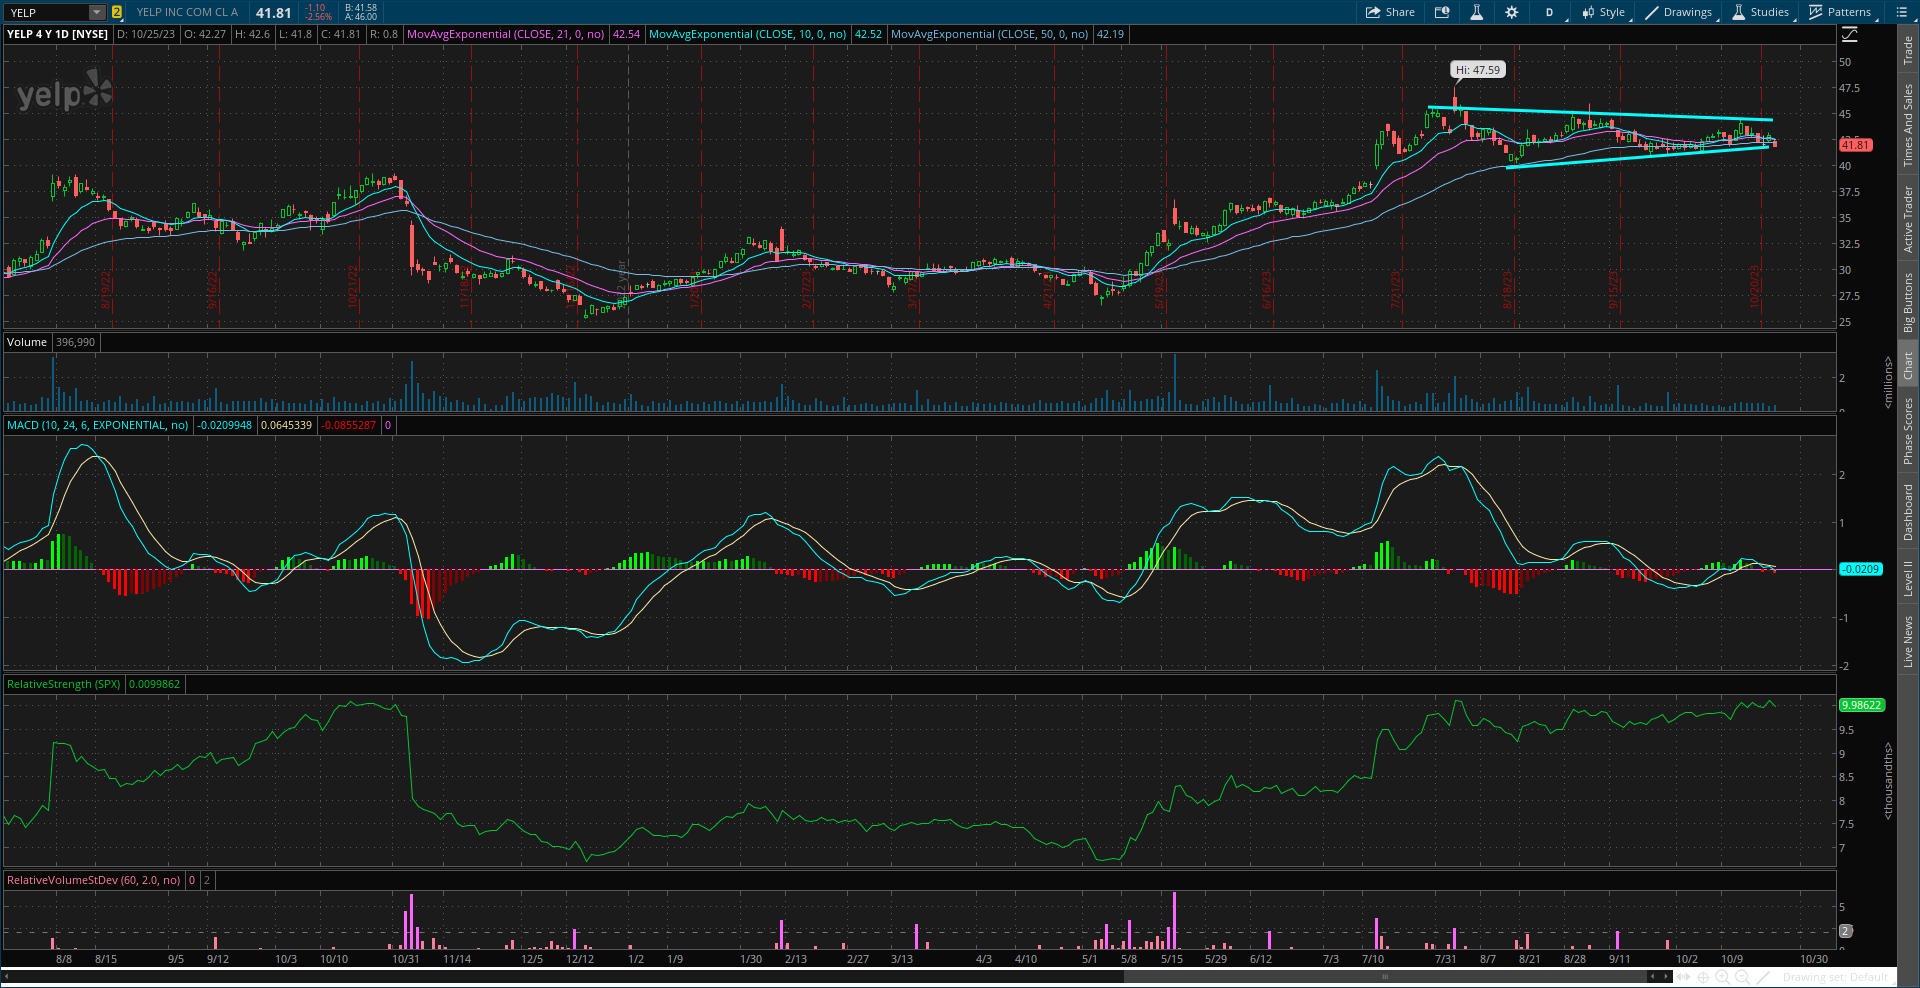Click the lower cyan trendline on the chart
Image resolution: width=1920 pixels, height=988 pixels.
click(1640, 157)
